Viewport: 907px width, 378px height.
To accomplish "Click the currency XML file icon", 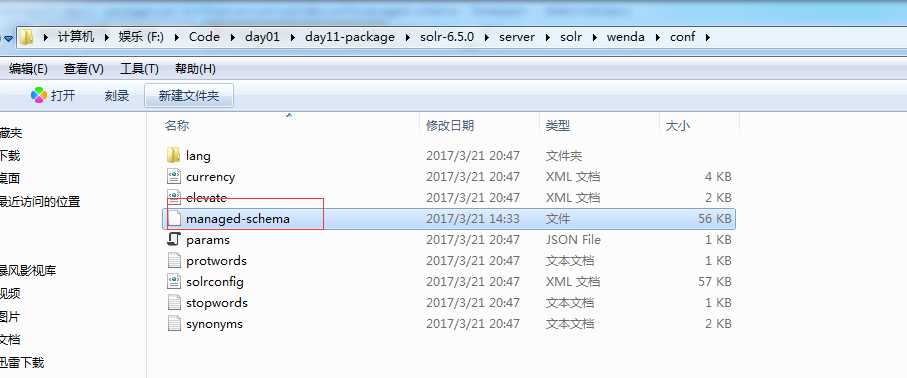I will pos(174,177).
